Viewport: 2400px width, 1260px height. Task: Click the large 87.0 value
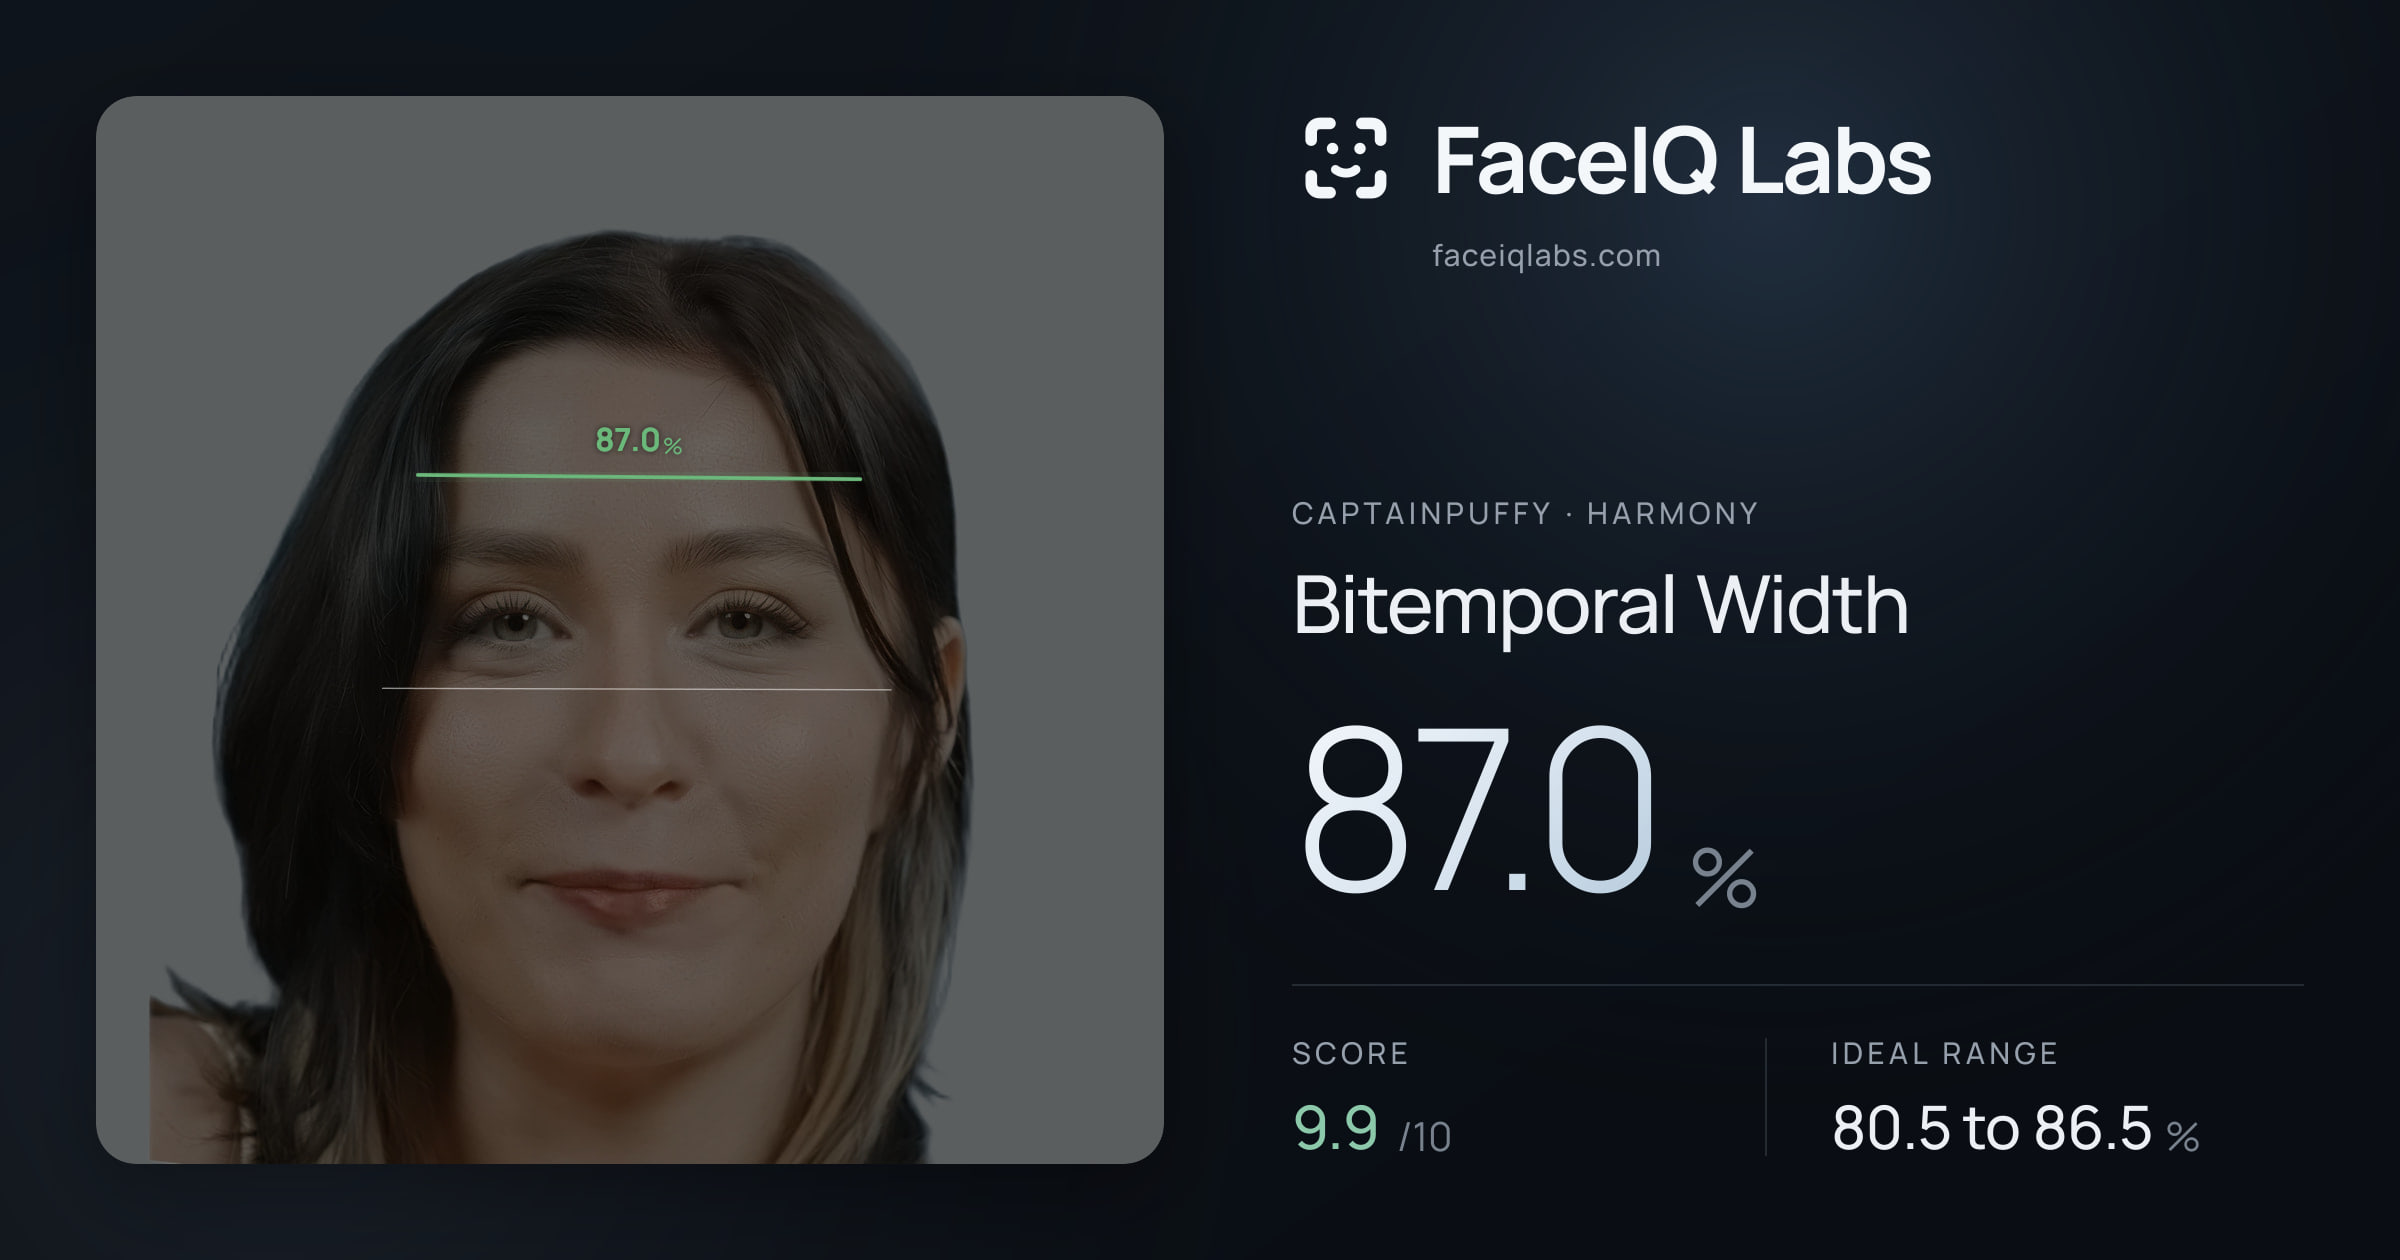pos(1477,808)
